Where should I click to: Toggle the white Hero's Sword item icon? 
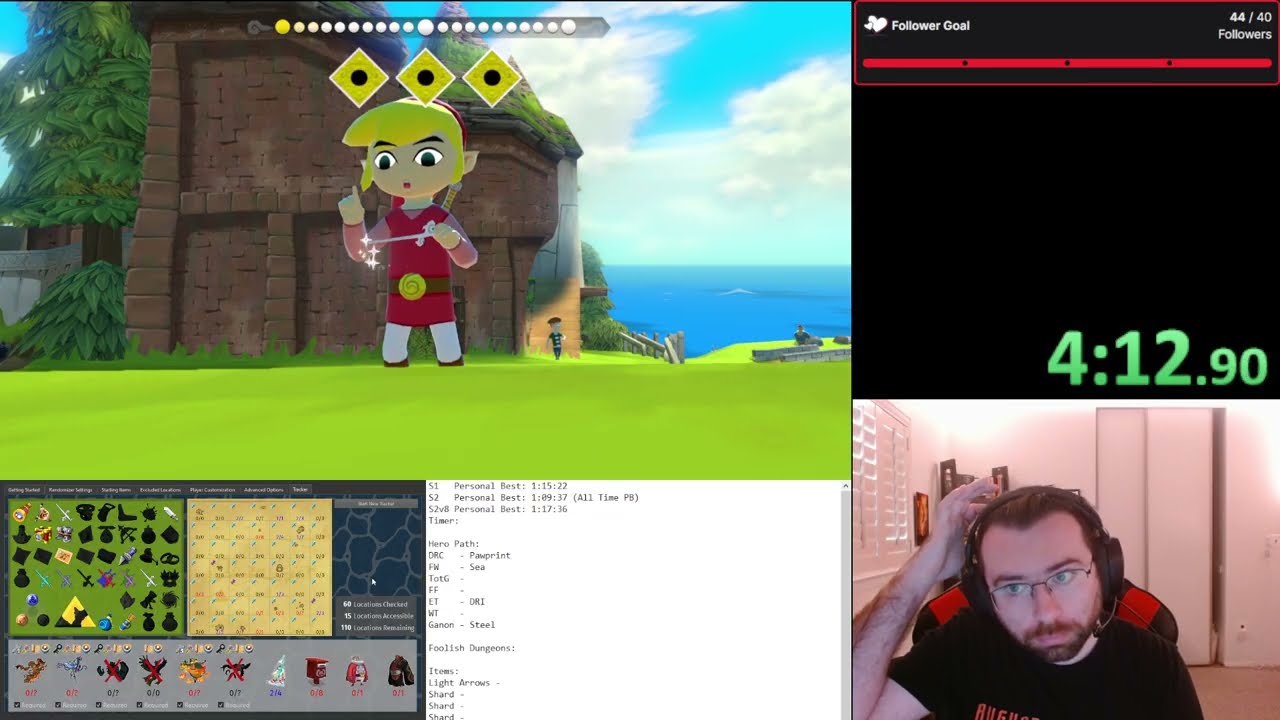(x=171, y=513)
